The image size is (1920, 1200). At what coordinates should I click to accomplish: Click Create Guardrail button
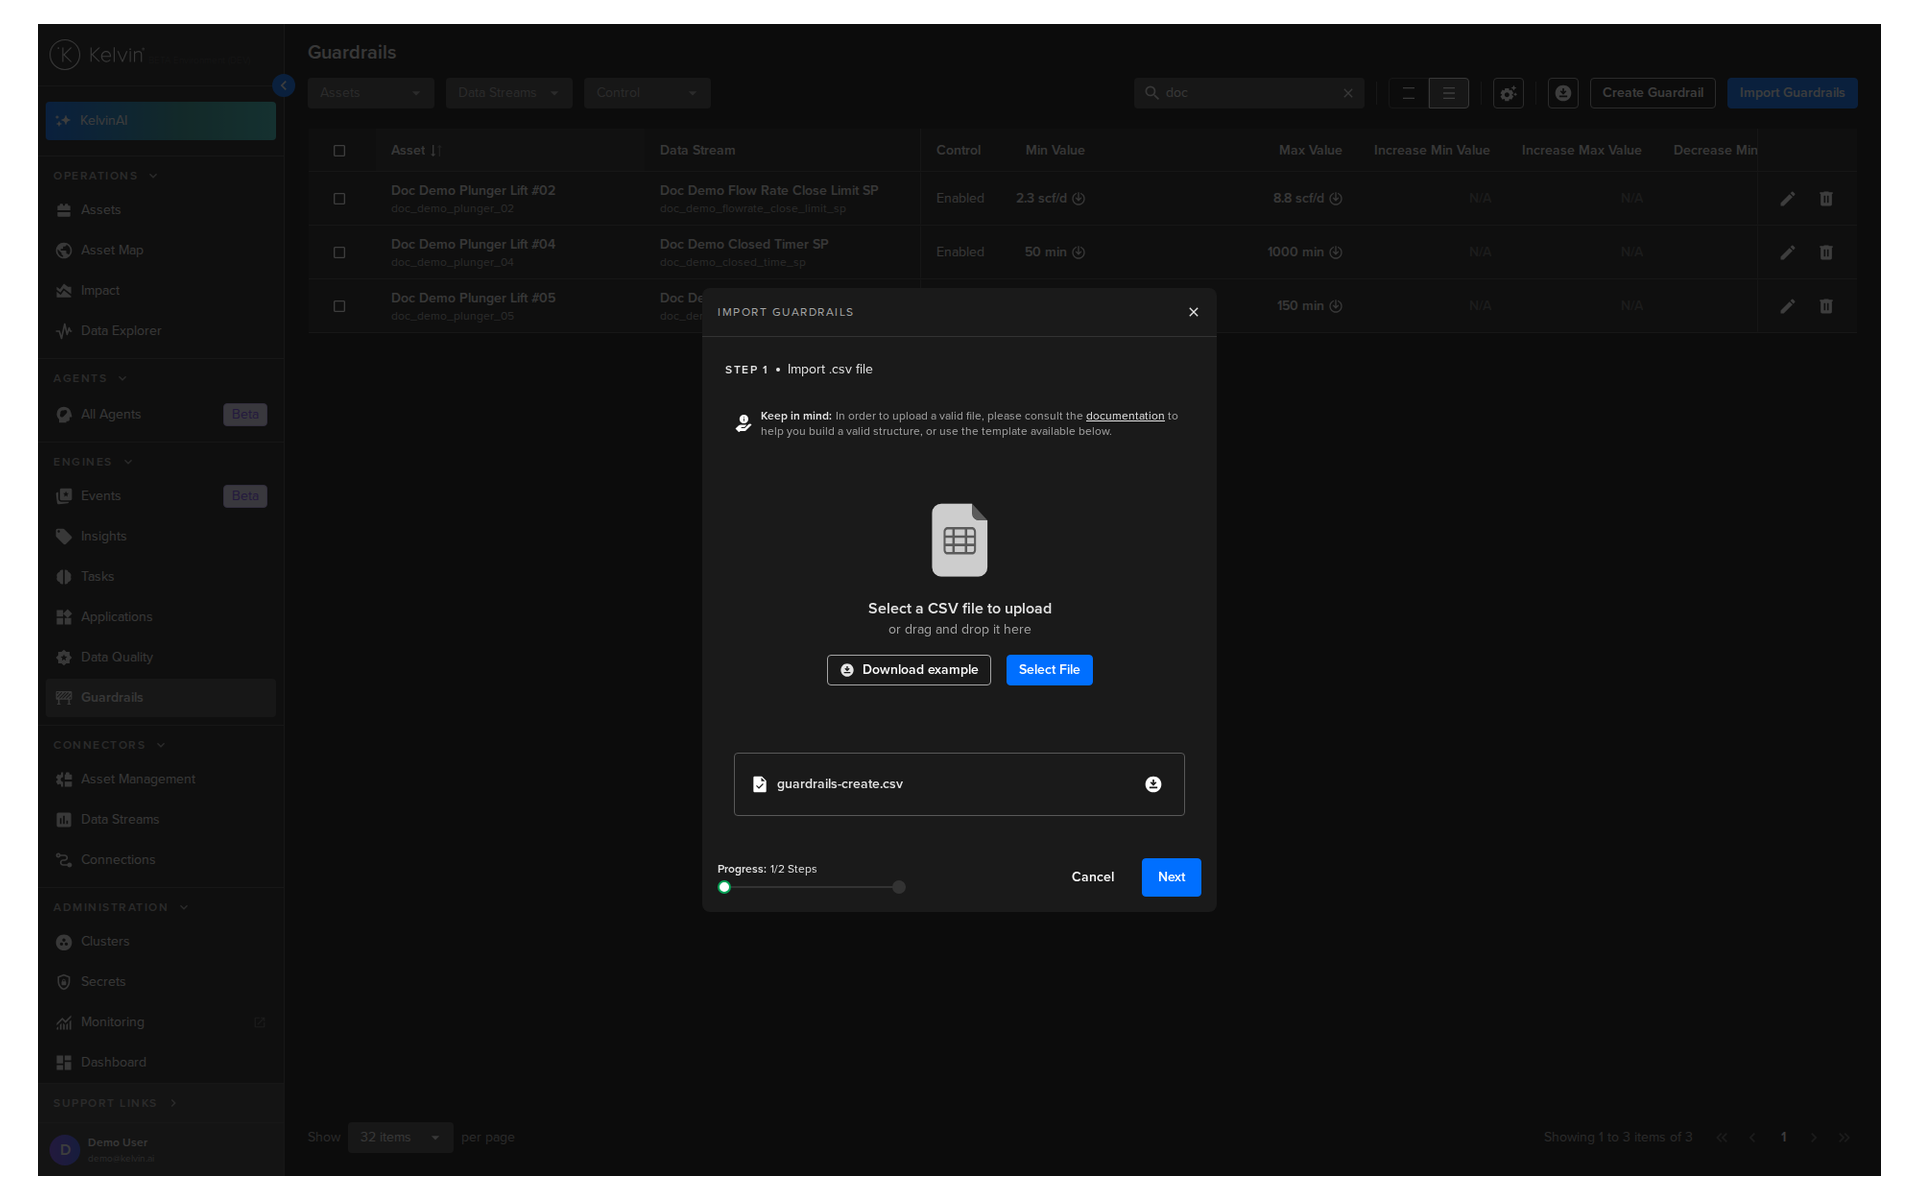pyautogui.click(x=1652, y=93)
